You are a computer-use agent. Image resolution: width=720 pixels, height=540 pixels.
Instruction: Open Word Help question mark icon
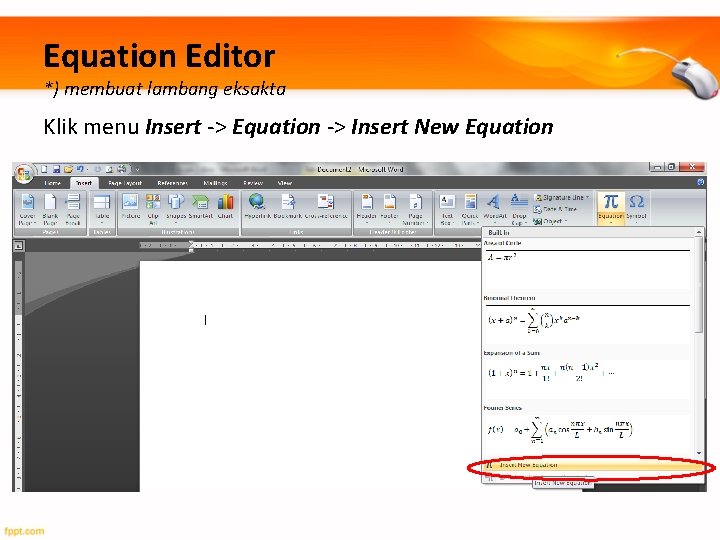[701, 182]
